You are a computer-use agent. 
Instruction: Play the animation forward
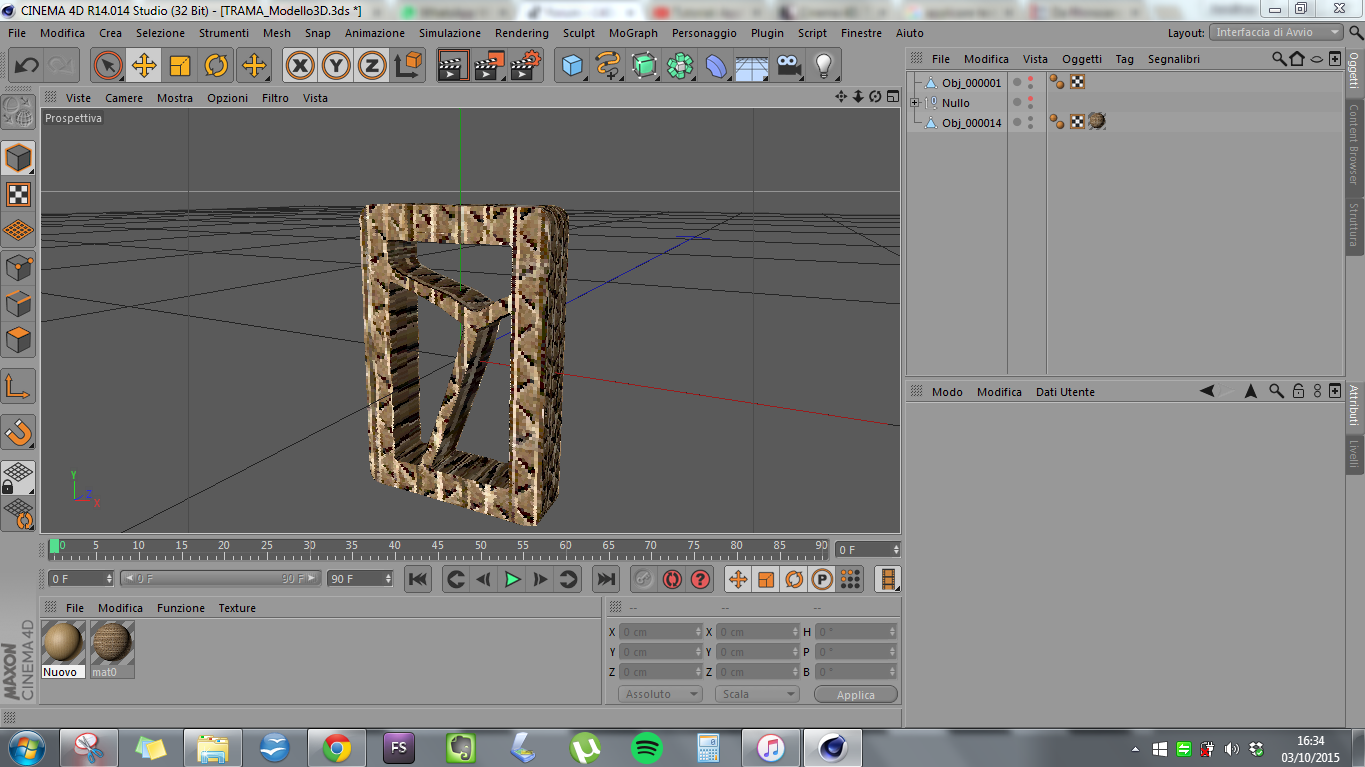[x=512, y=579]
